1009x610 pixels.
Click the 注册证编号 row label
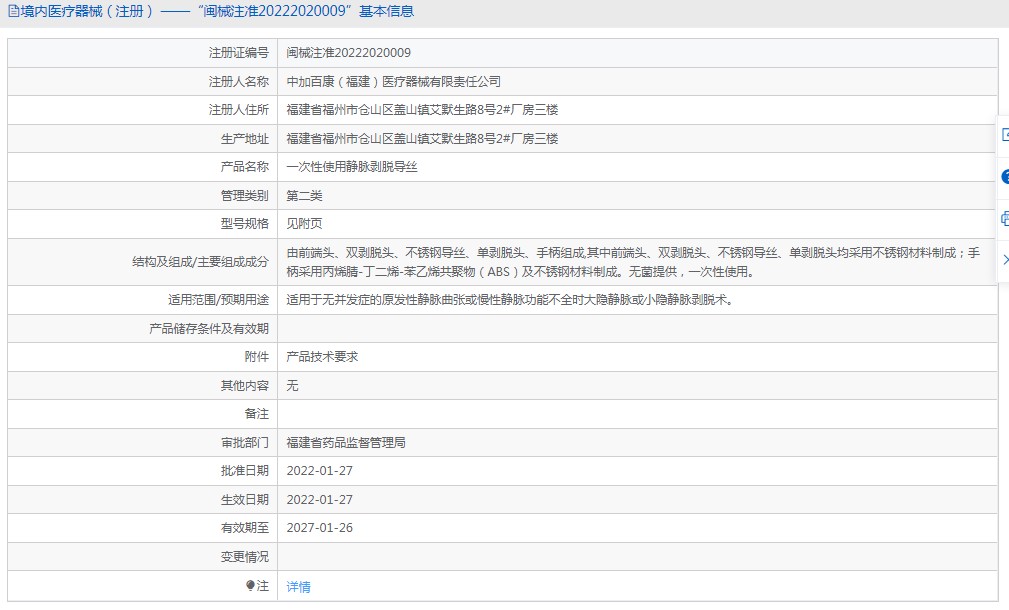pos(239,53)
